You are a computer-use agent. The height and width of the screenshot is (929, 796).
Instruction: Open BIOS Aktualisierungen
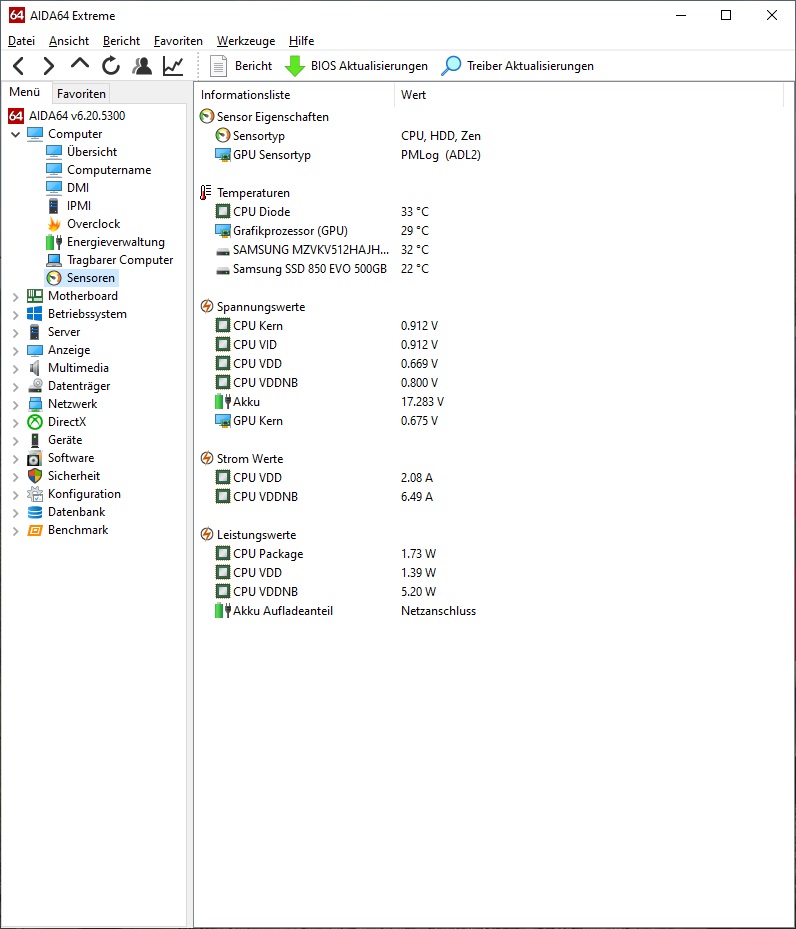357,66
